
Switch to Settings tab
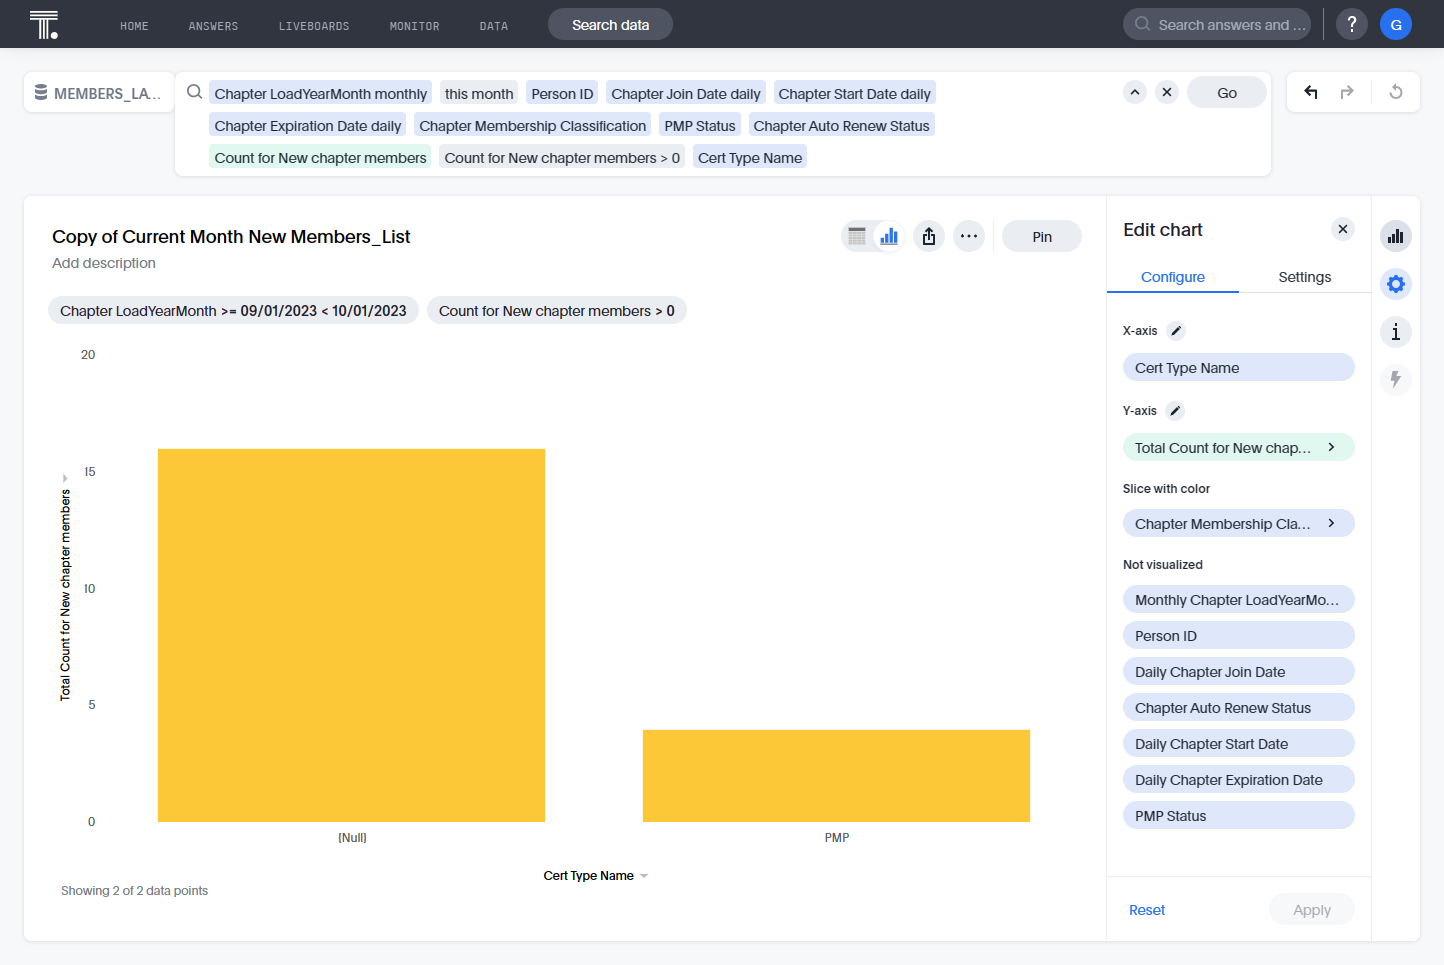click(x=1305, y=277)
